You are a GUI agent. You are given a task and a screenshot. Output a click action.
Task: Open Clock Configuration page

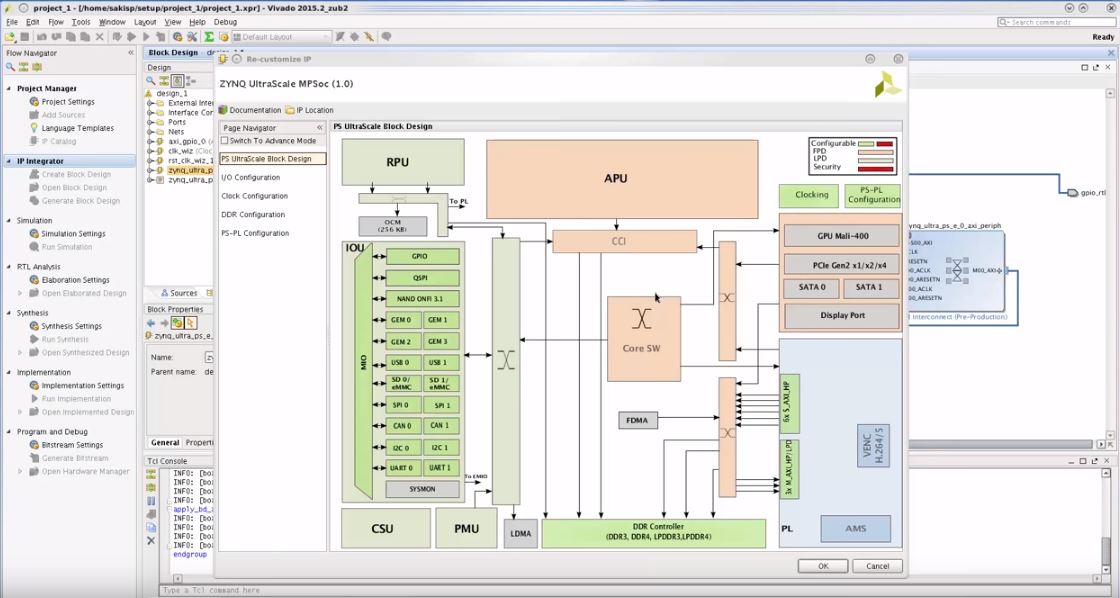click(x=254, y=196)
